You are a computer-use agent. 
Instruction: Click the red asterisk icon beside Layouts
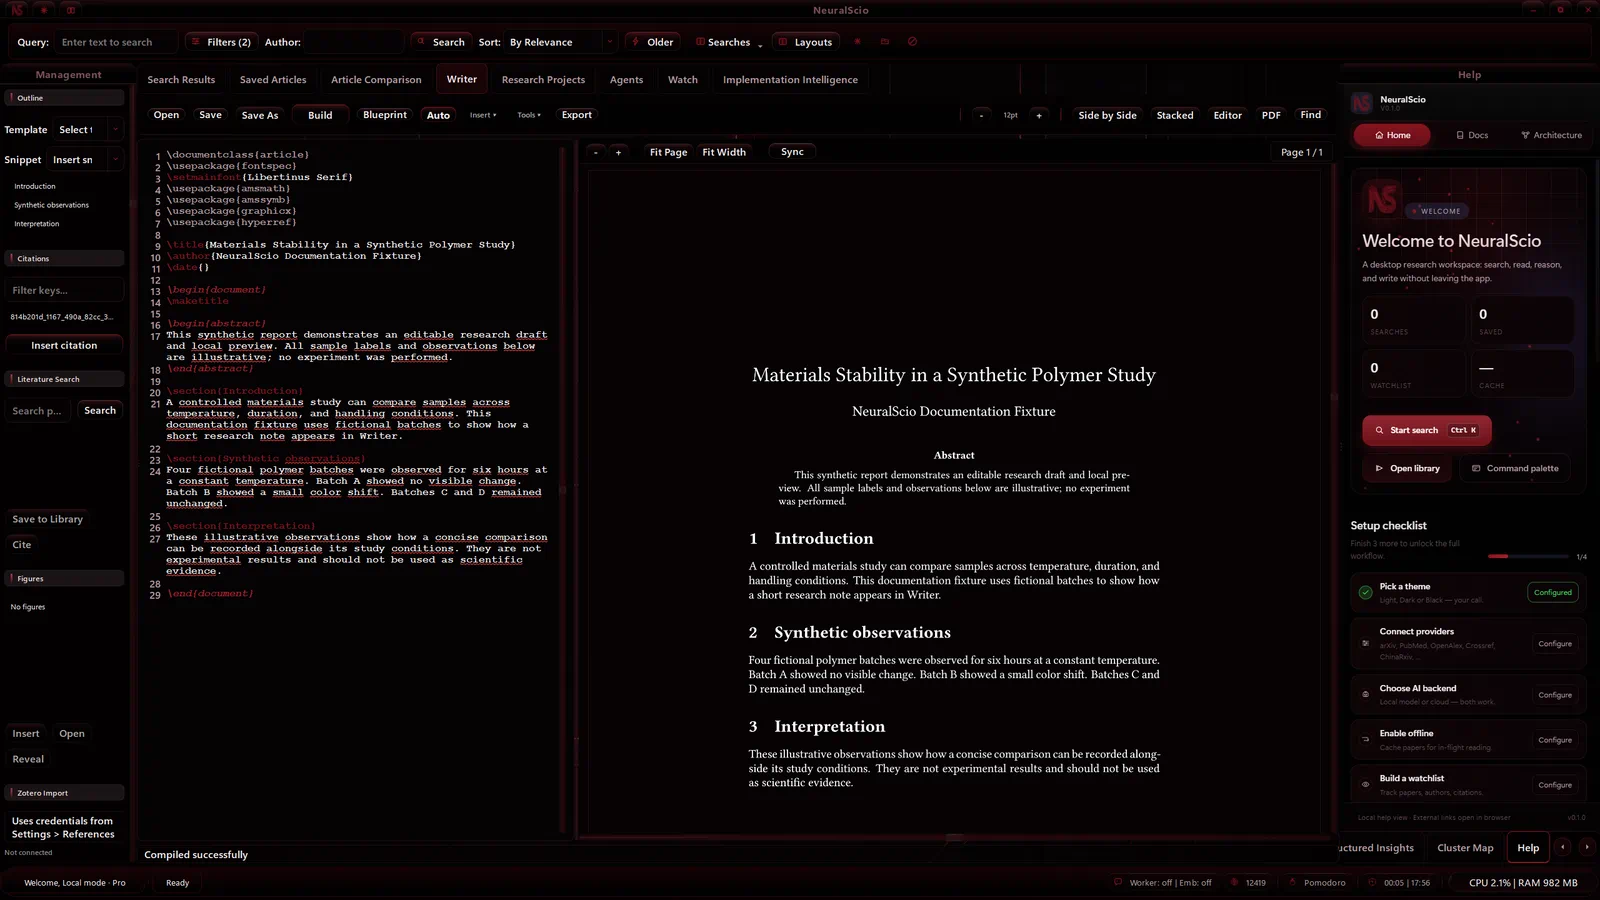(x=857, y=42)
